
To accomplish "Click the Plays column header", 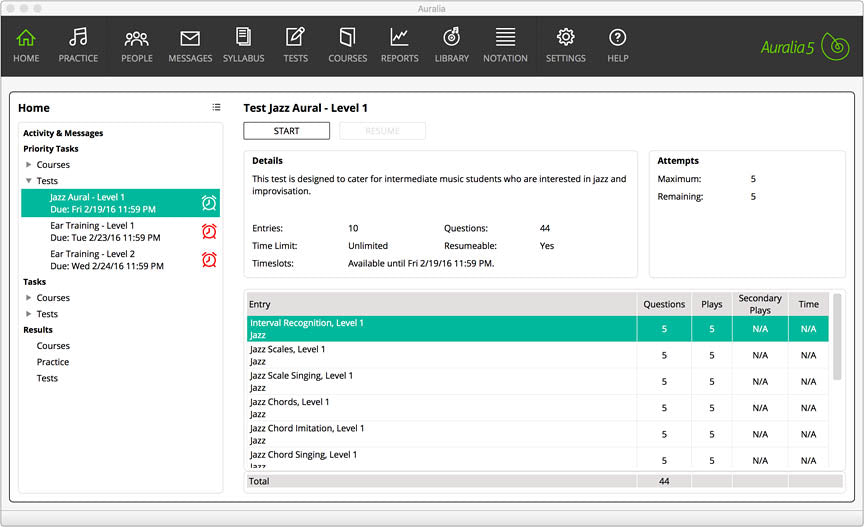I will click(x=711, y=304).
